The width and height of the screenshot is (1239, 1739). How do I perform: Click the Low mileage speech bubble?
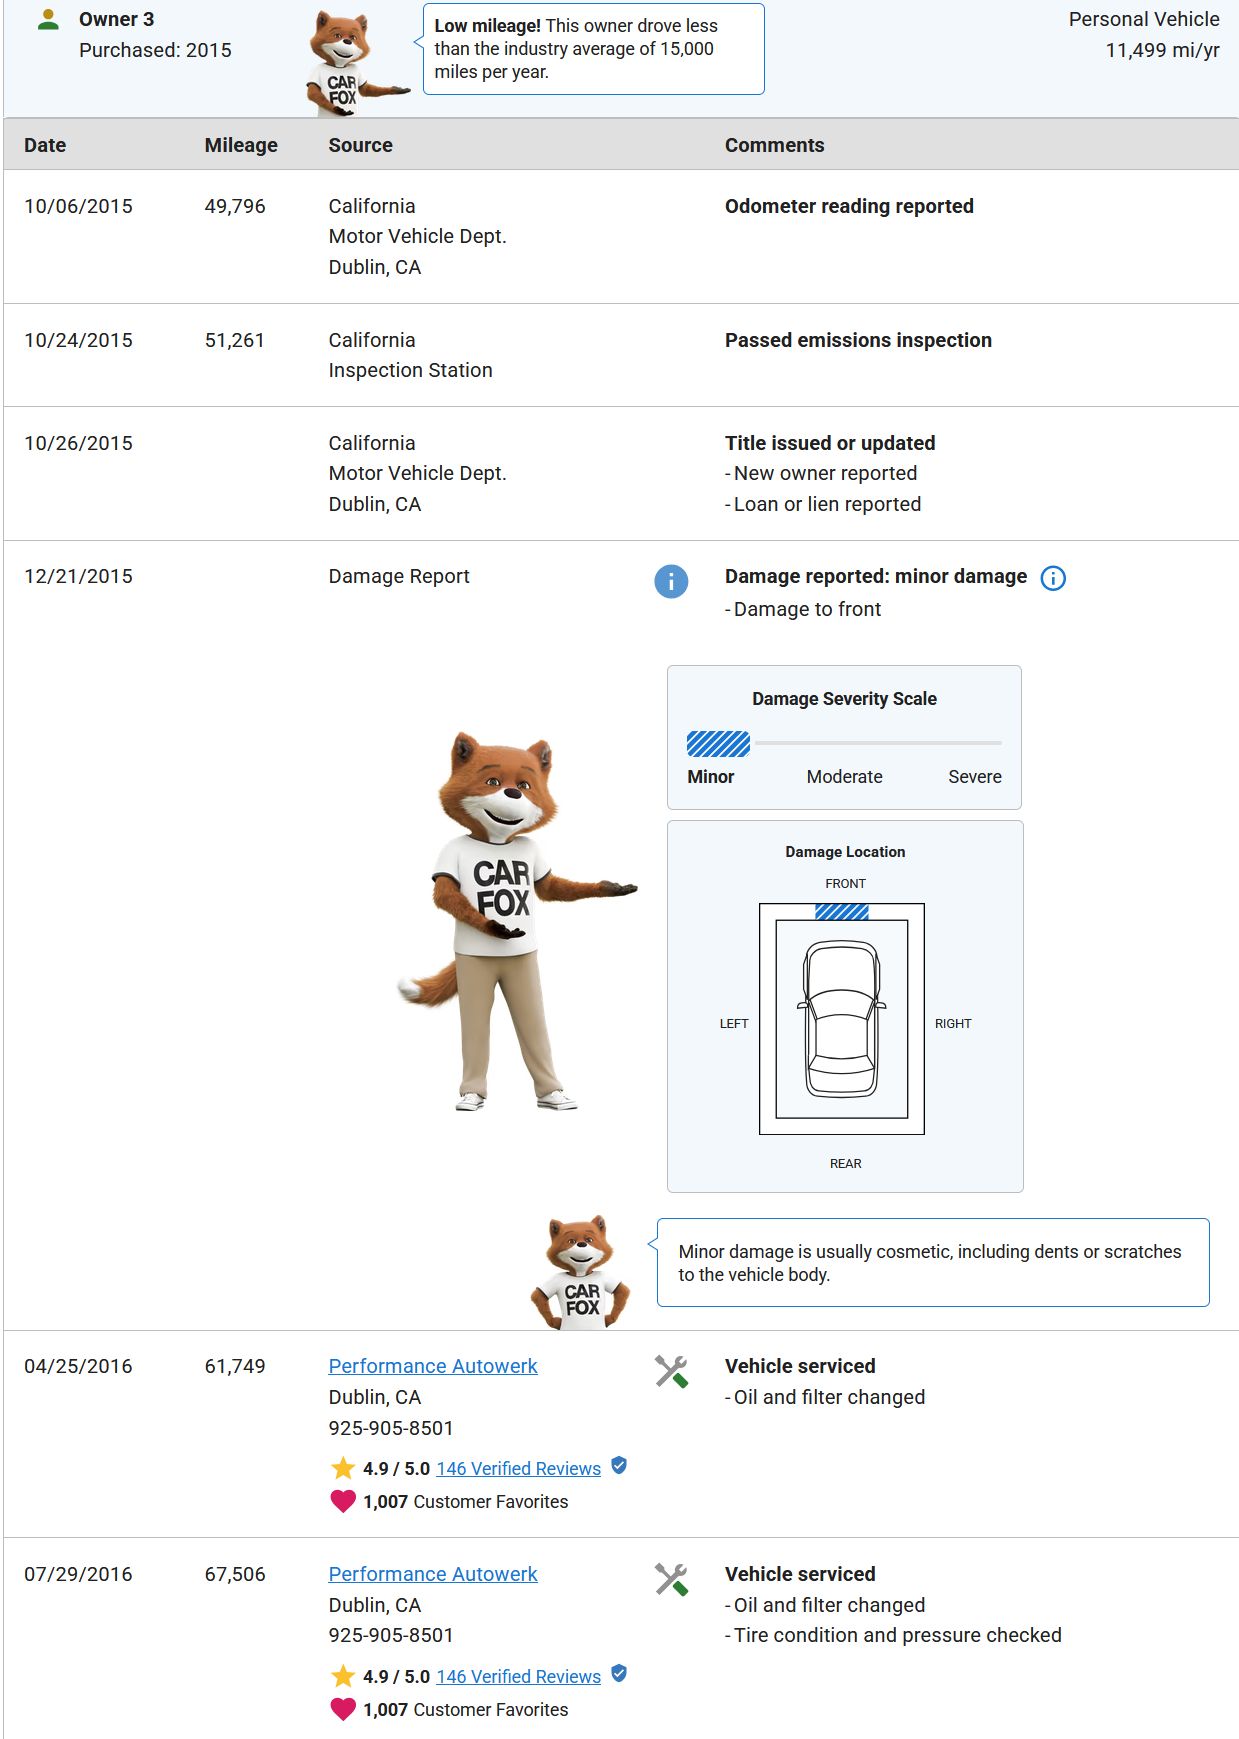point(593,49)
